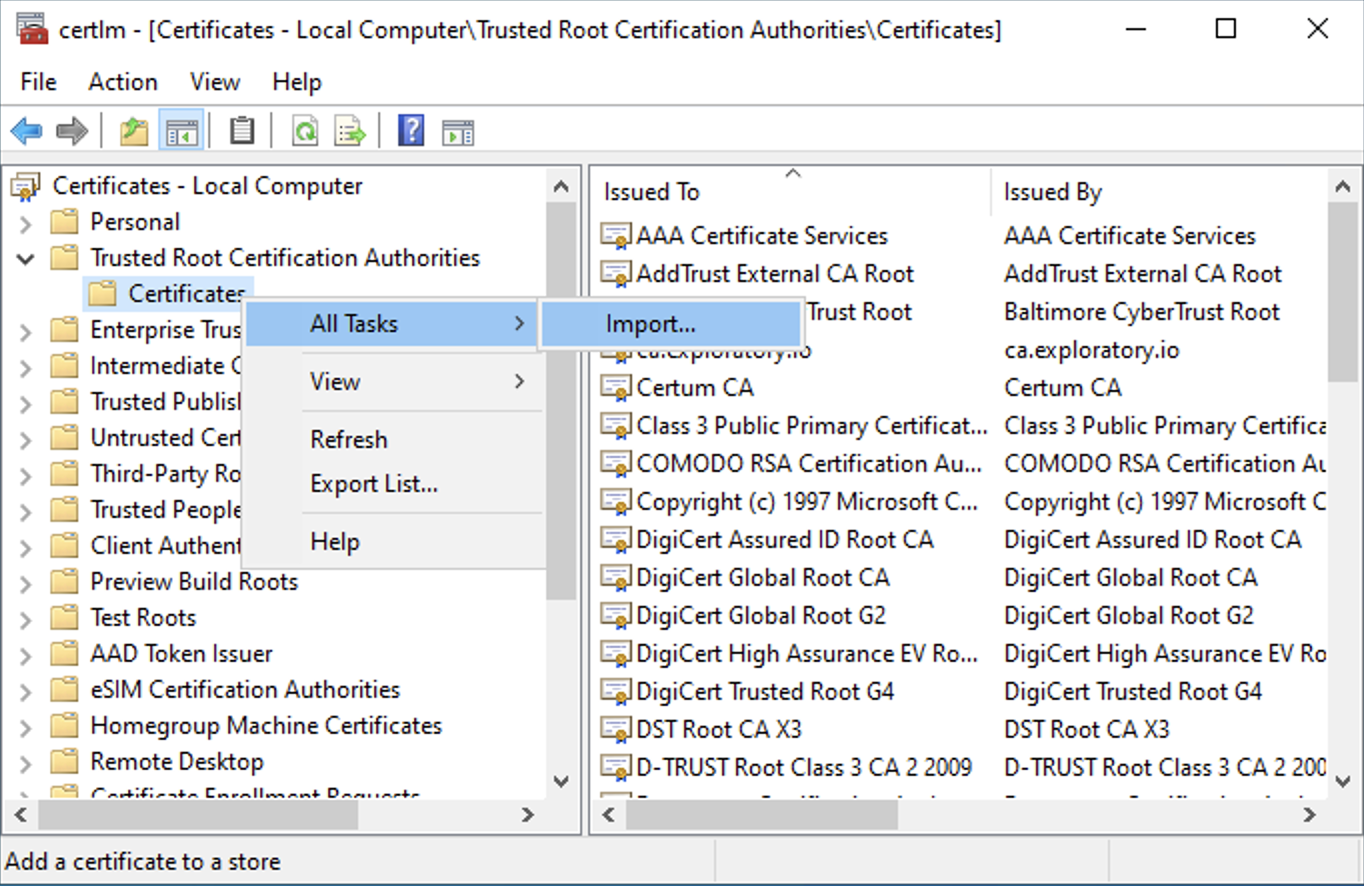Expand the Client Authentication node arrow
This screenshot has height=886, width=1364.
(x=26, y=546)
